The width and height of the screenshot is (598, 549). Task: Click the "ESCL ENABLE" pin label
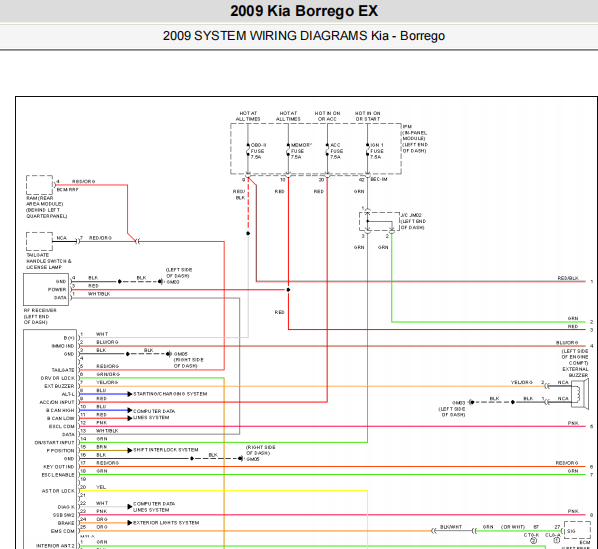point(58,475)
